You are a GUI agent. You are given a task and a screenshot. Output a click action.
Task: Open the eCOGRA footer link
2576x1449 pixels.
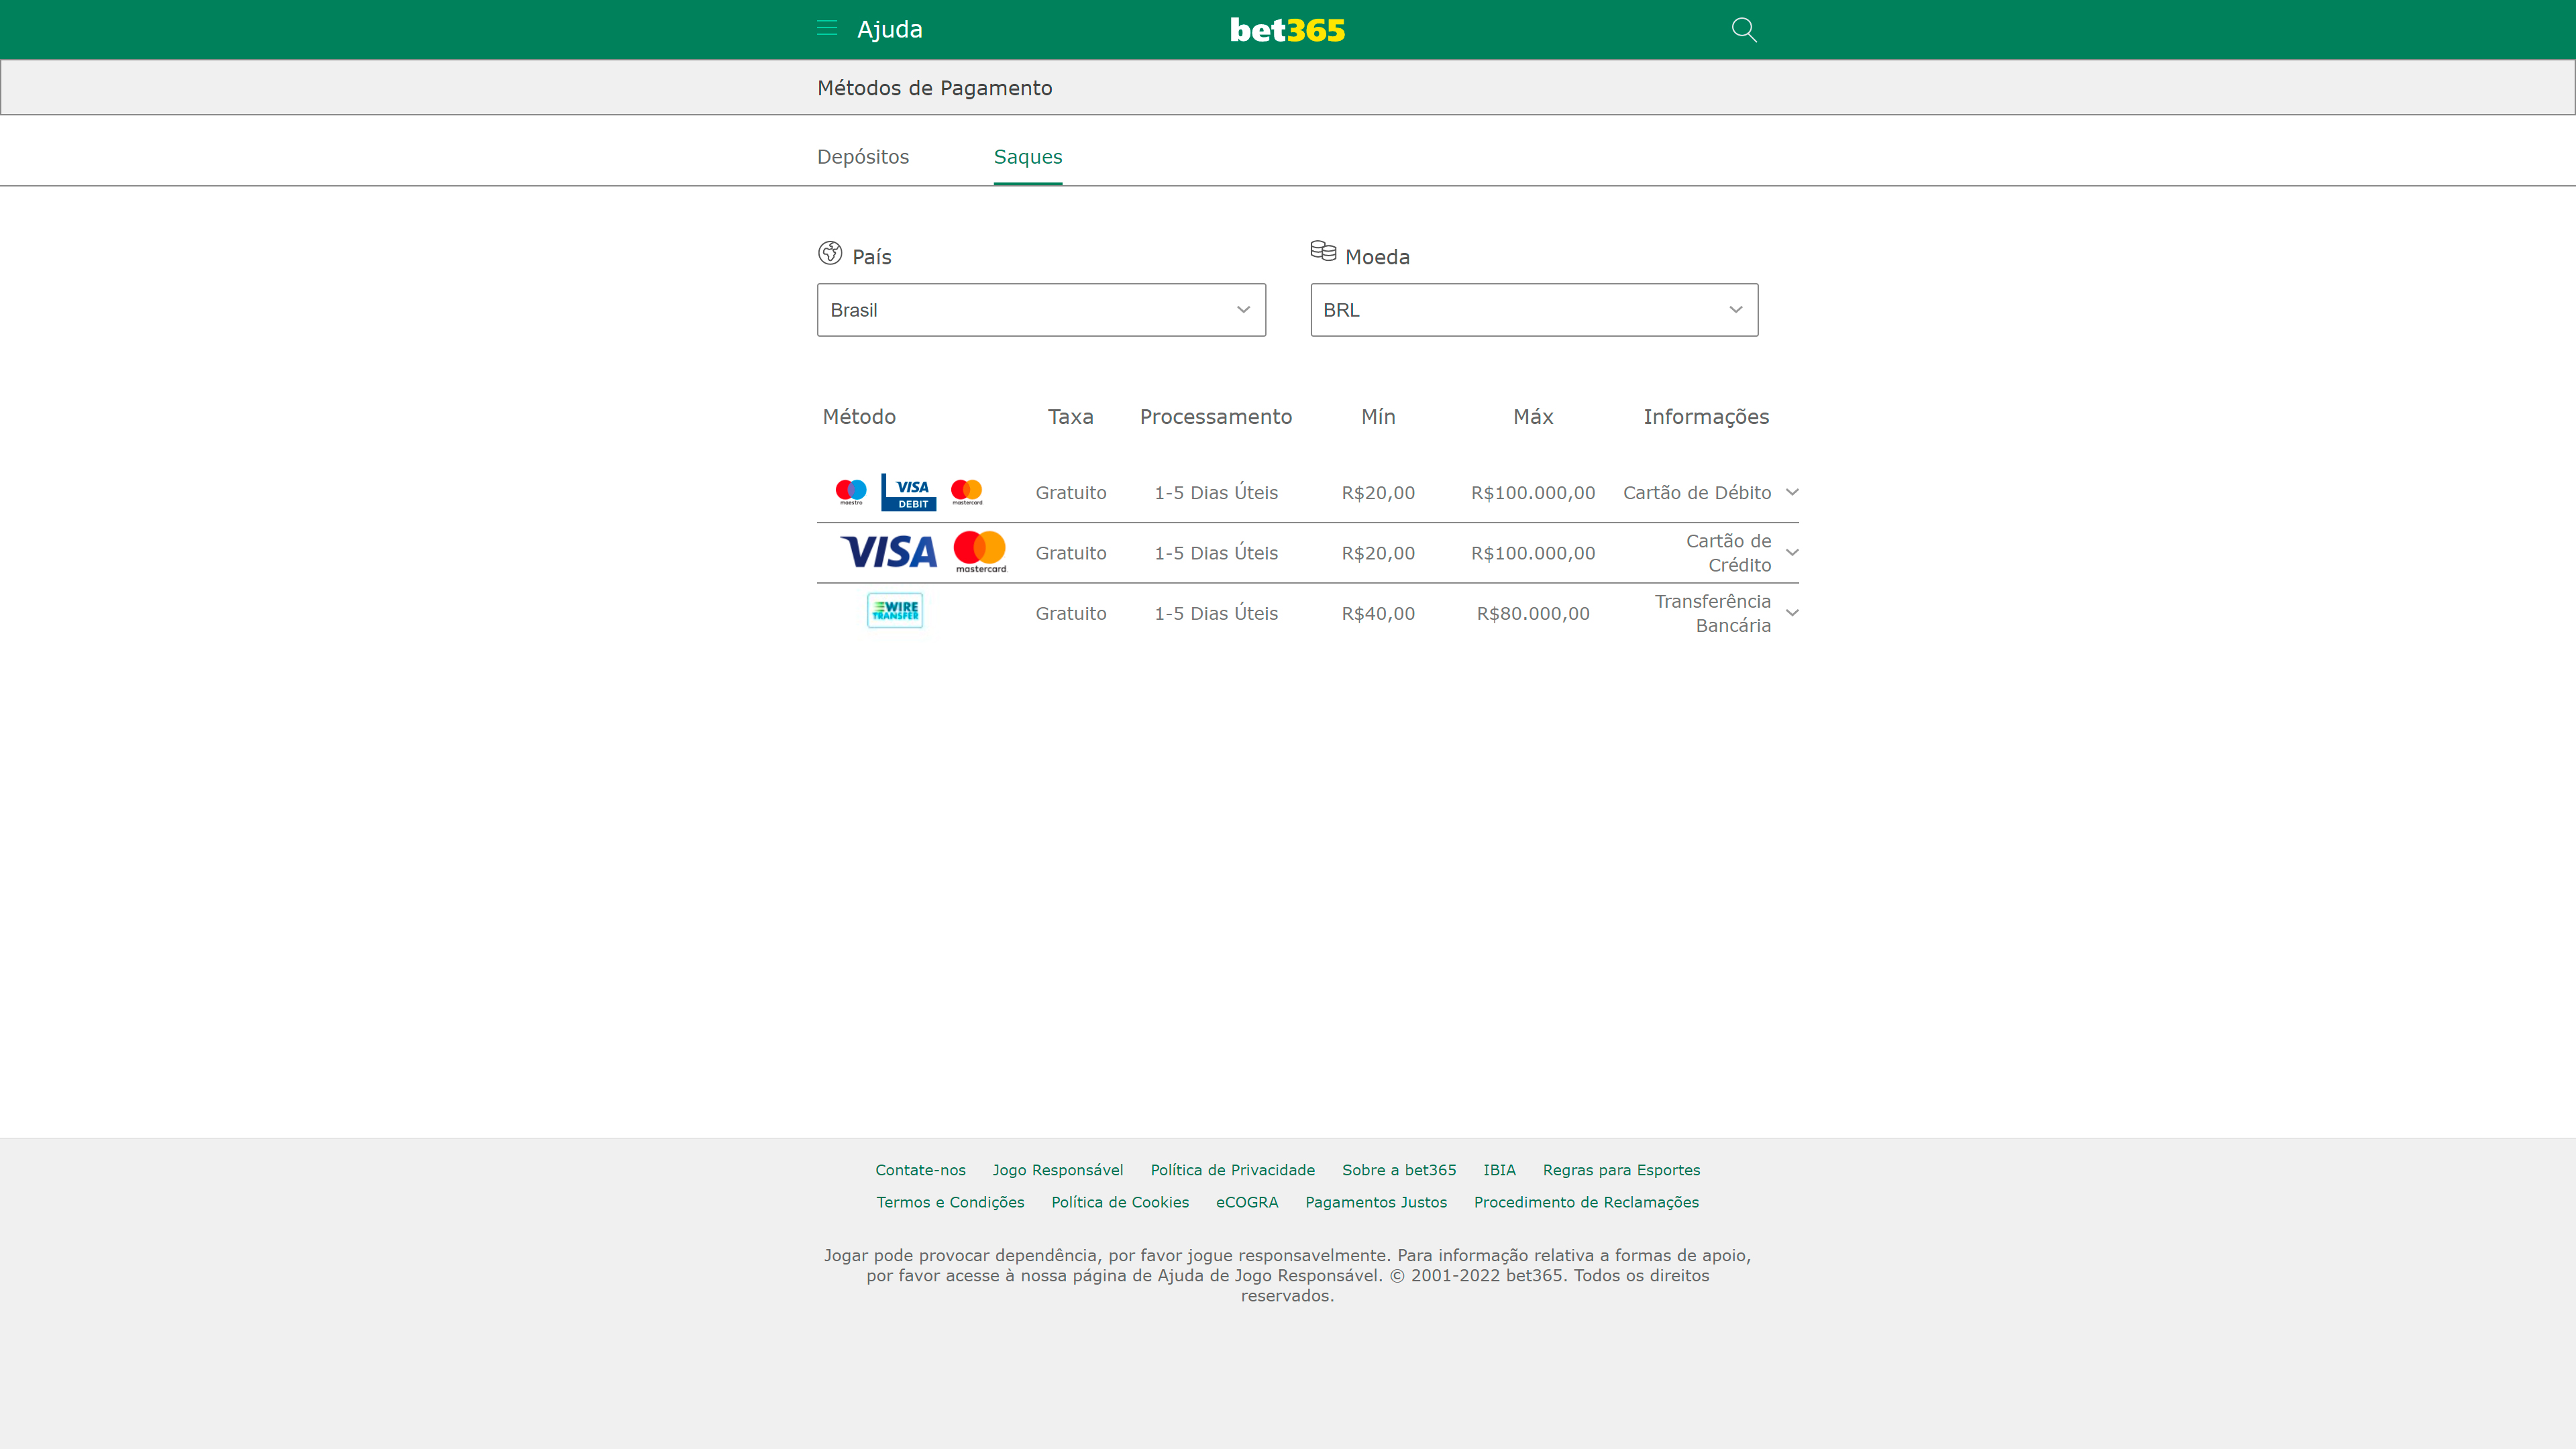coord(1247,1202)
